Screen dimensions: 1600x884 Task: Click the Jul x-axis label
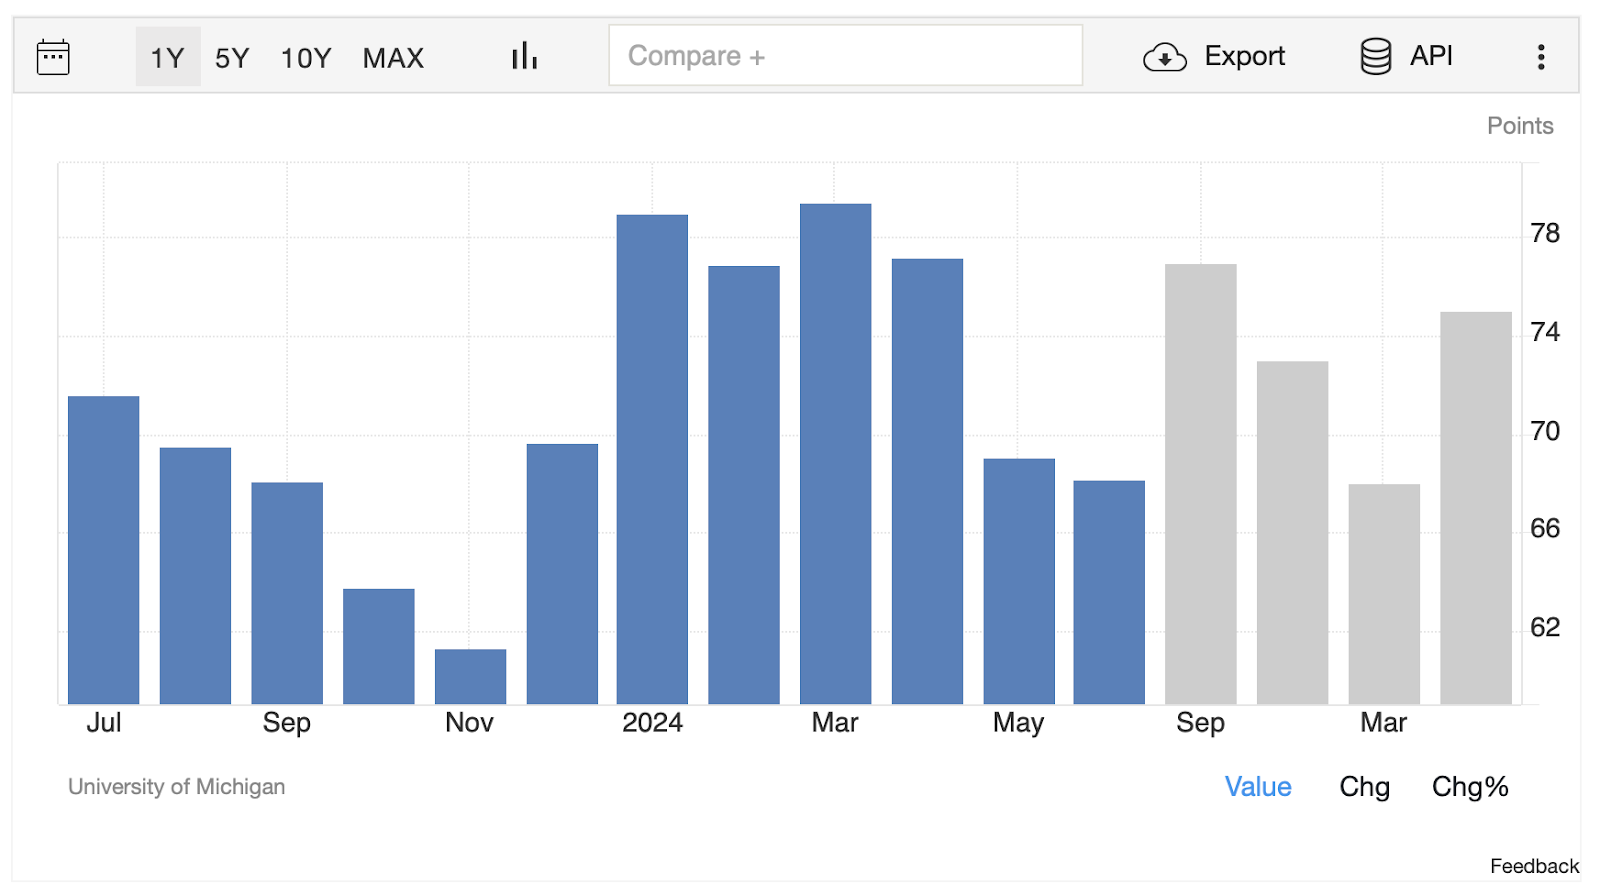[104, 723]
